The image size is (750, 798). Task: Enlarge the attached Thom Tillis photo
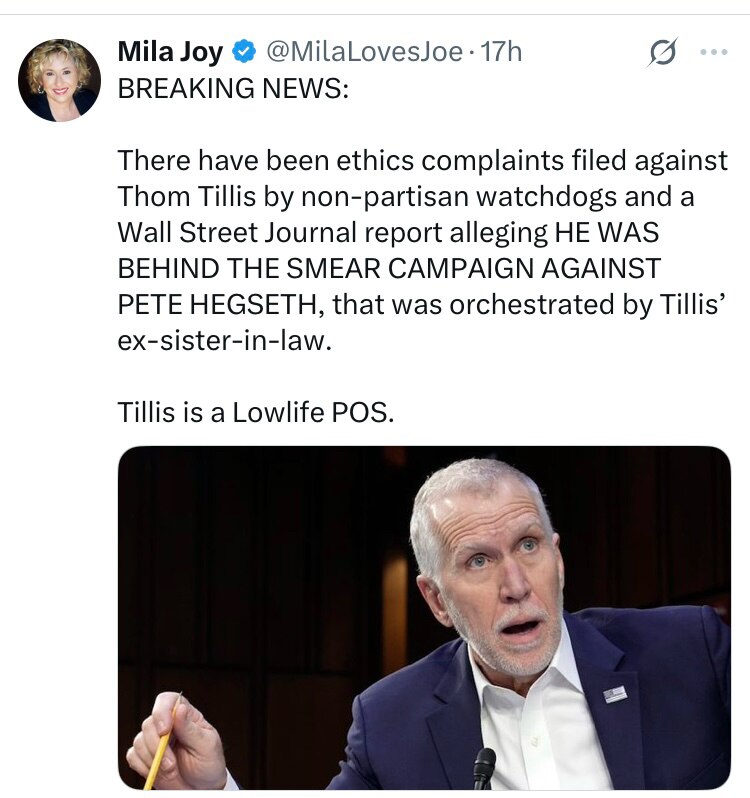(x=424, y=617)
